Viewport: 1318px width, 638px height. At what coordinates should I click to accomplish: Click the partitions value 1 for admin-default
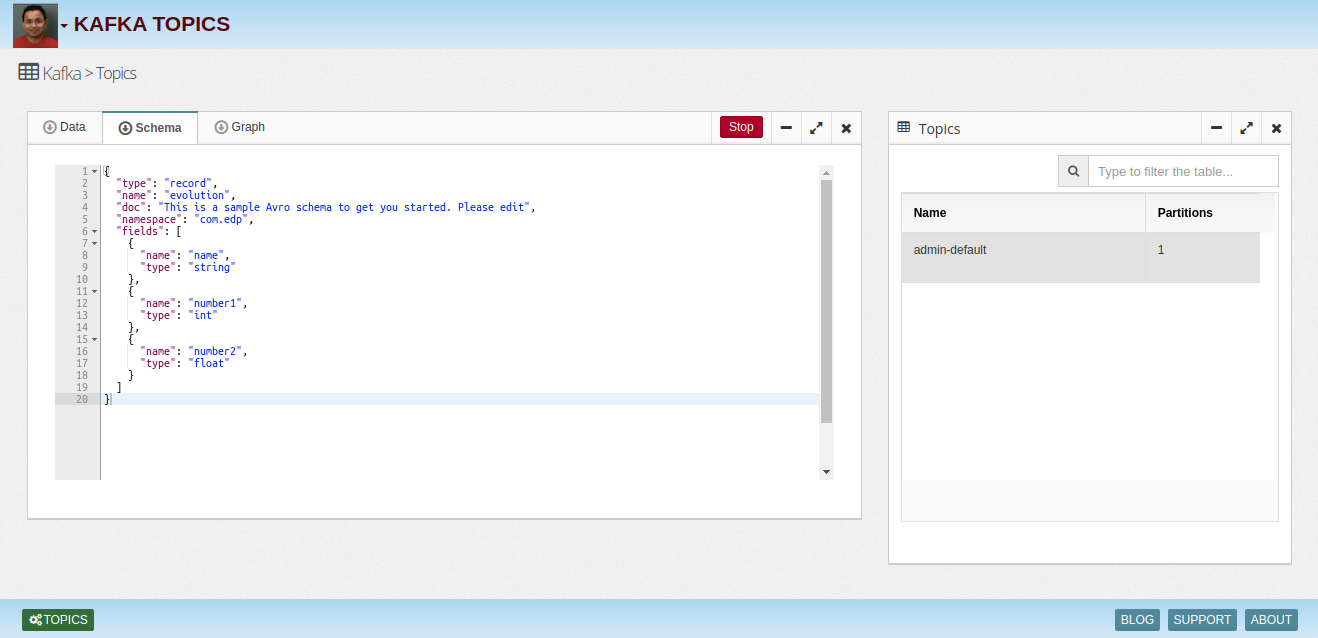point(1161,250)
